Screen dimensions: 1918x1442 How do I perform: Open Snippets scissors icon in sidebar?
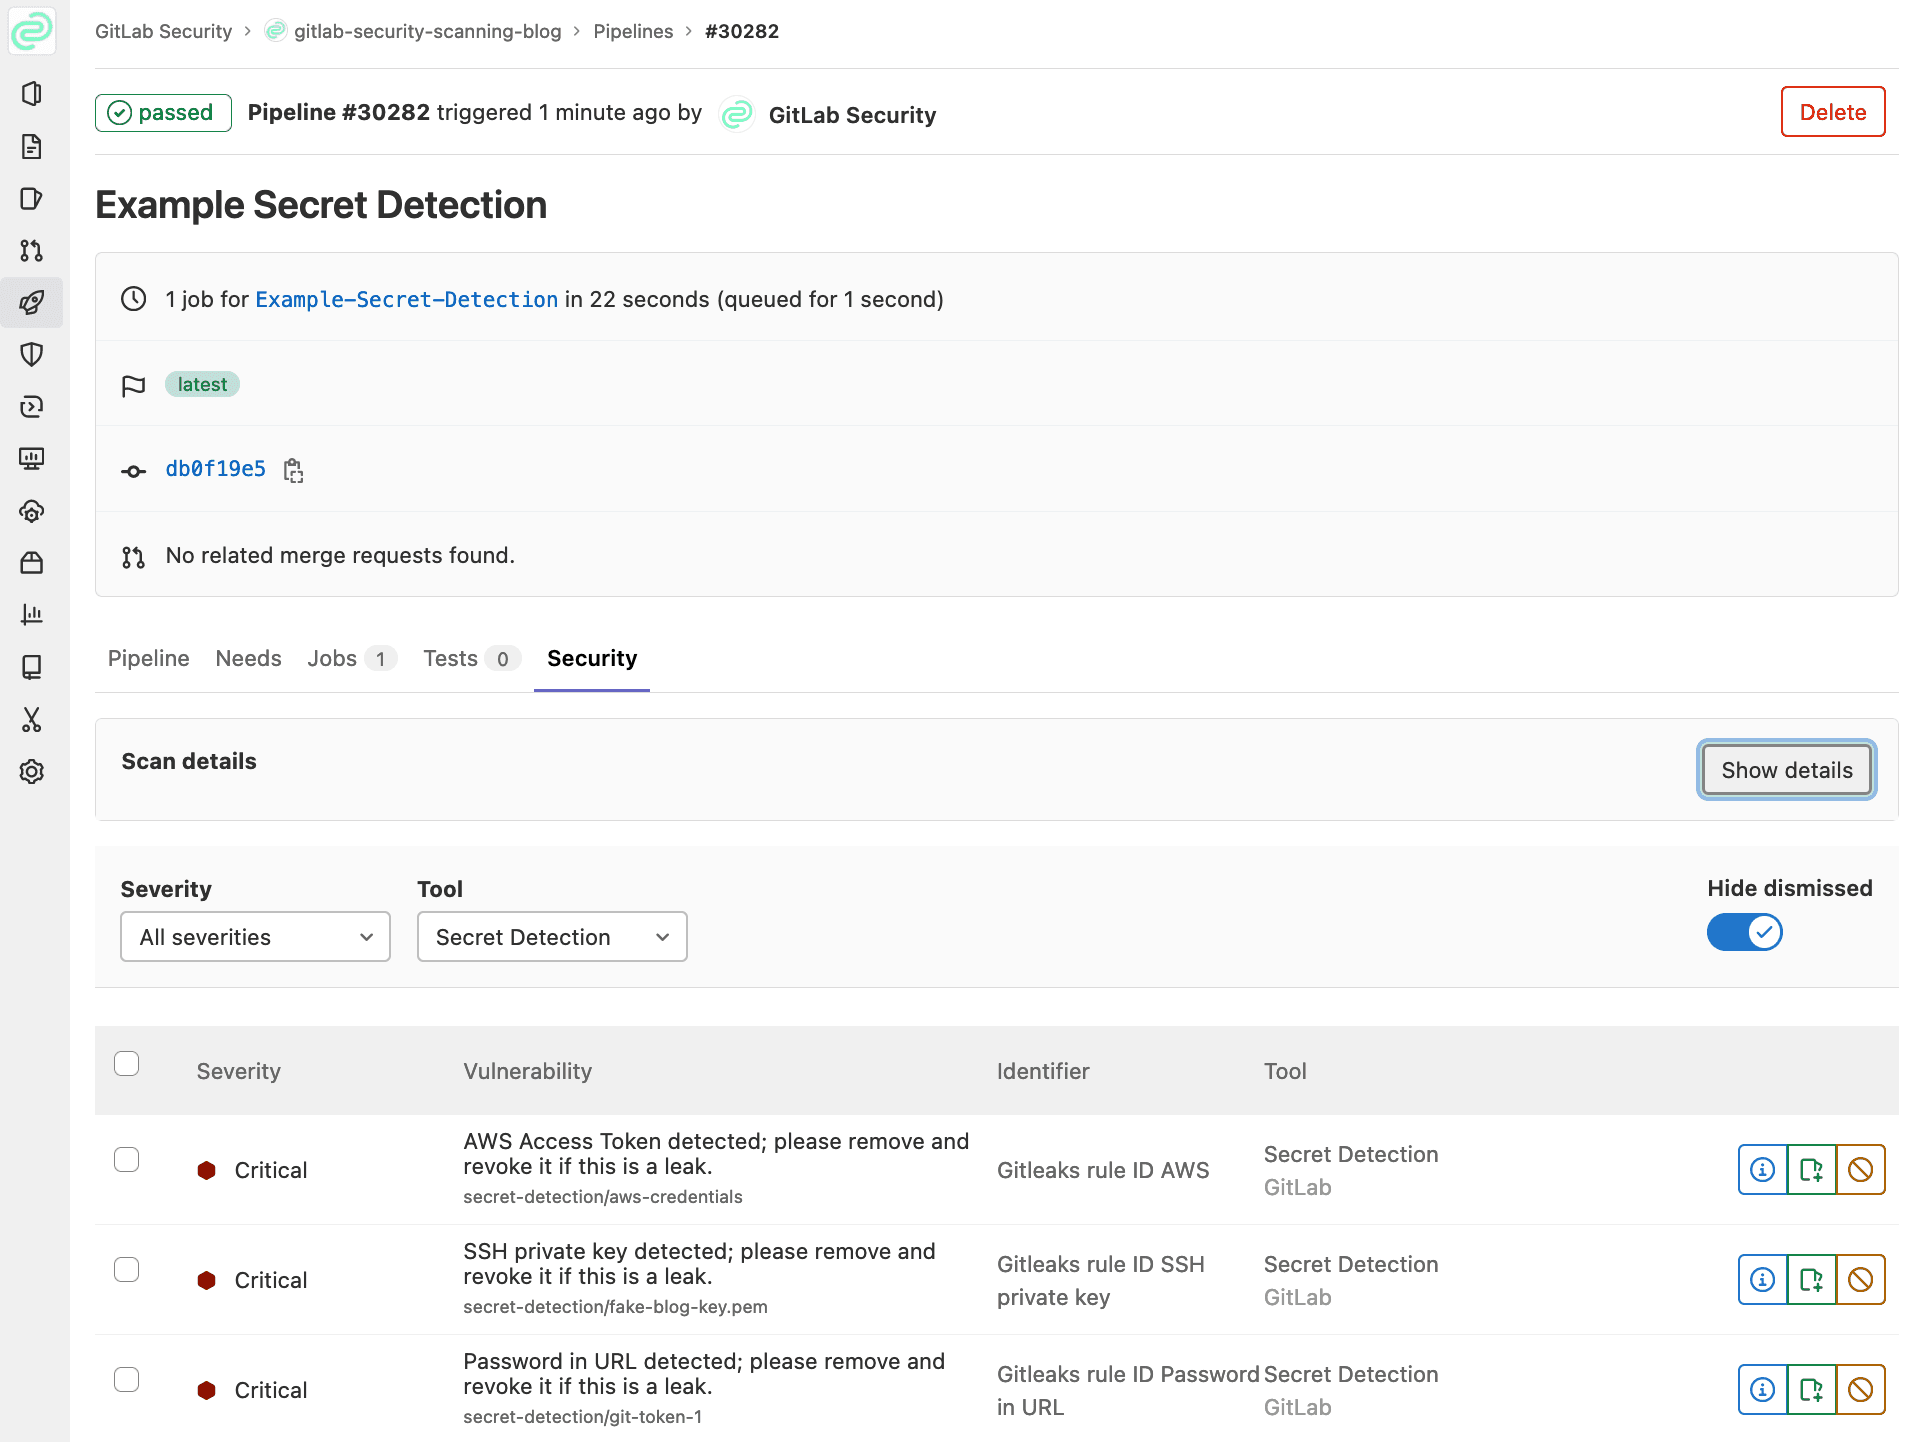[32, 719]
